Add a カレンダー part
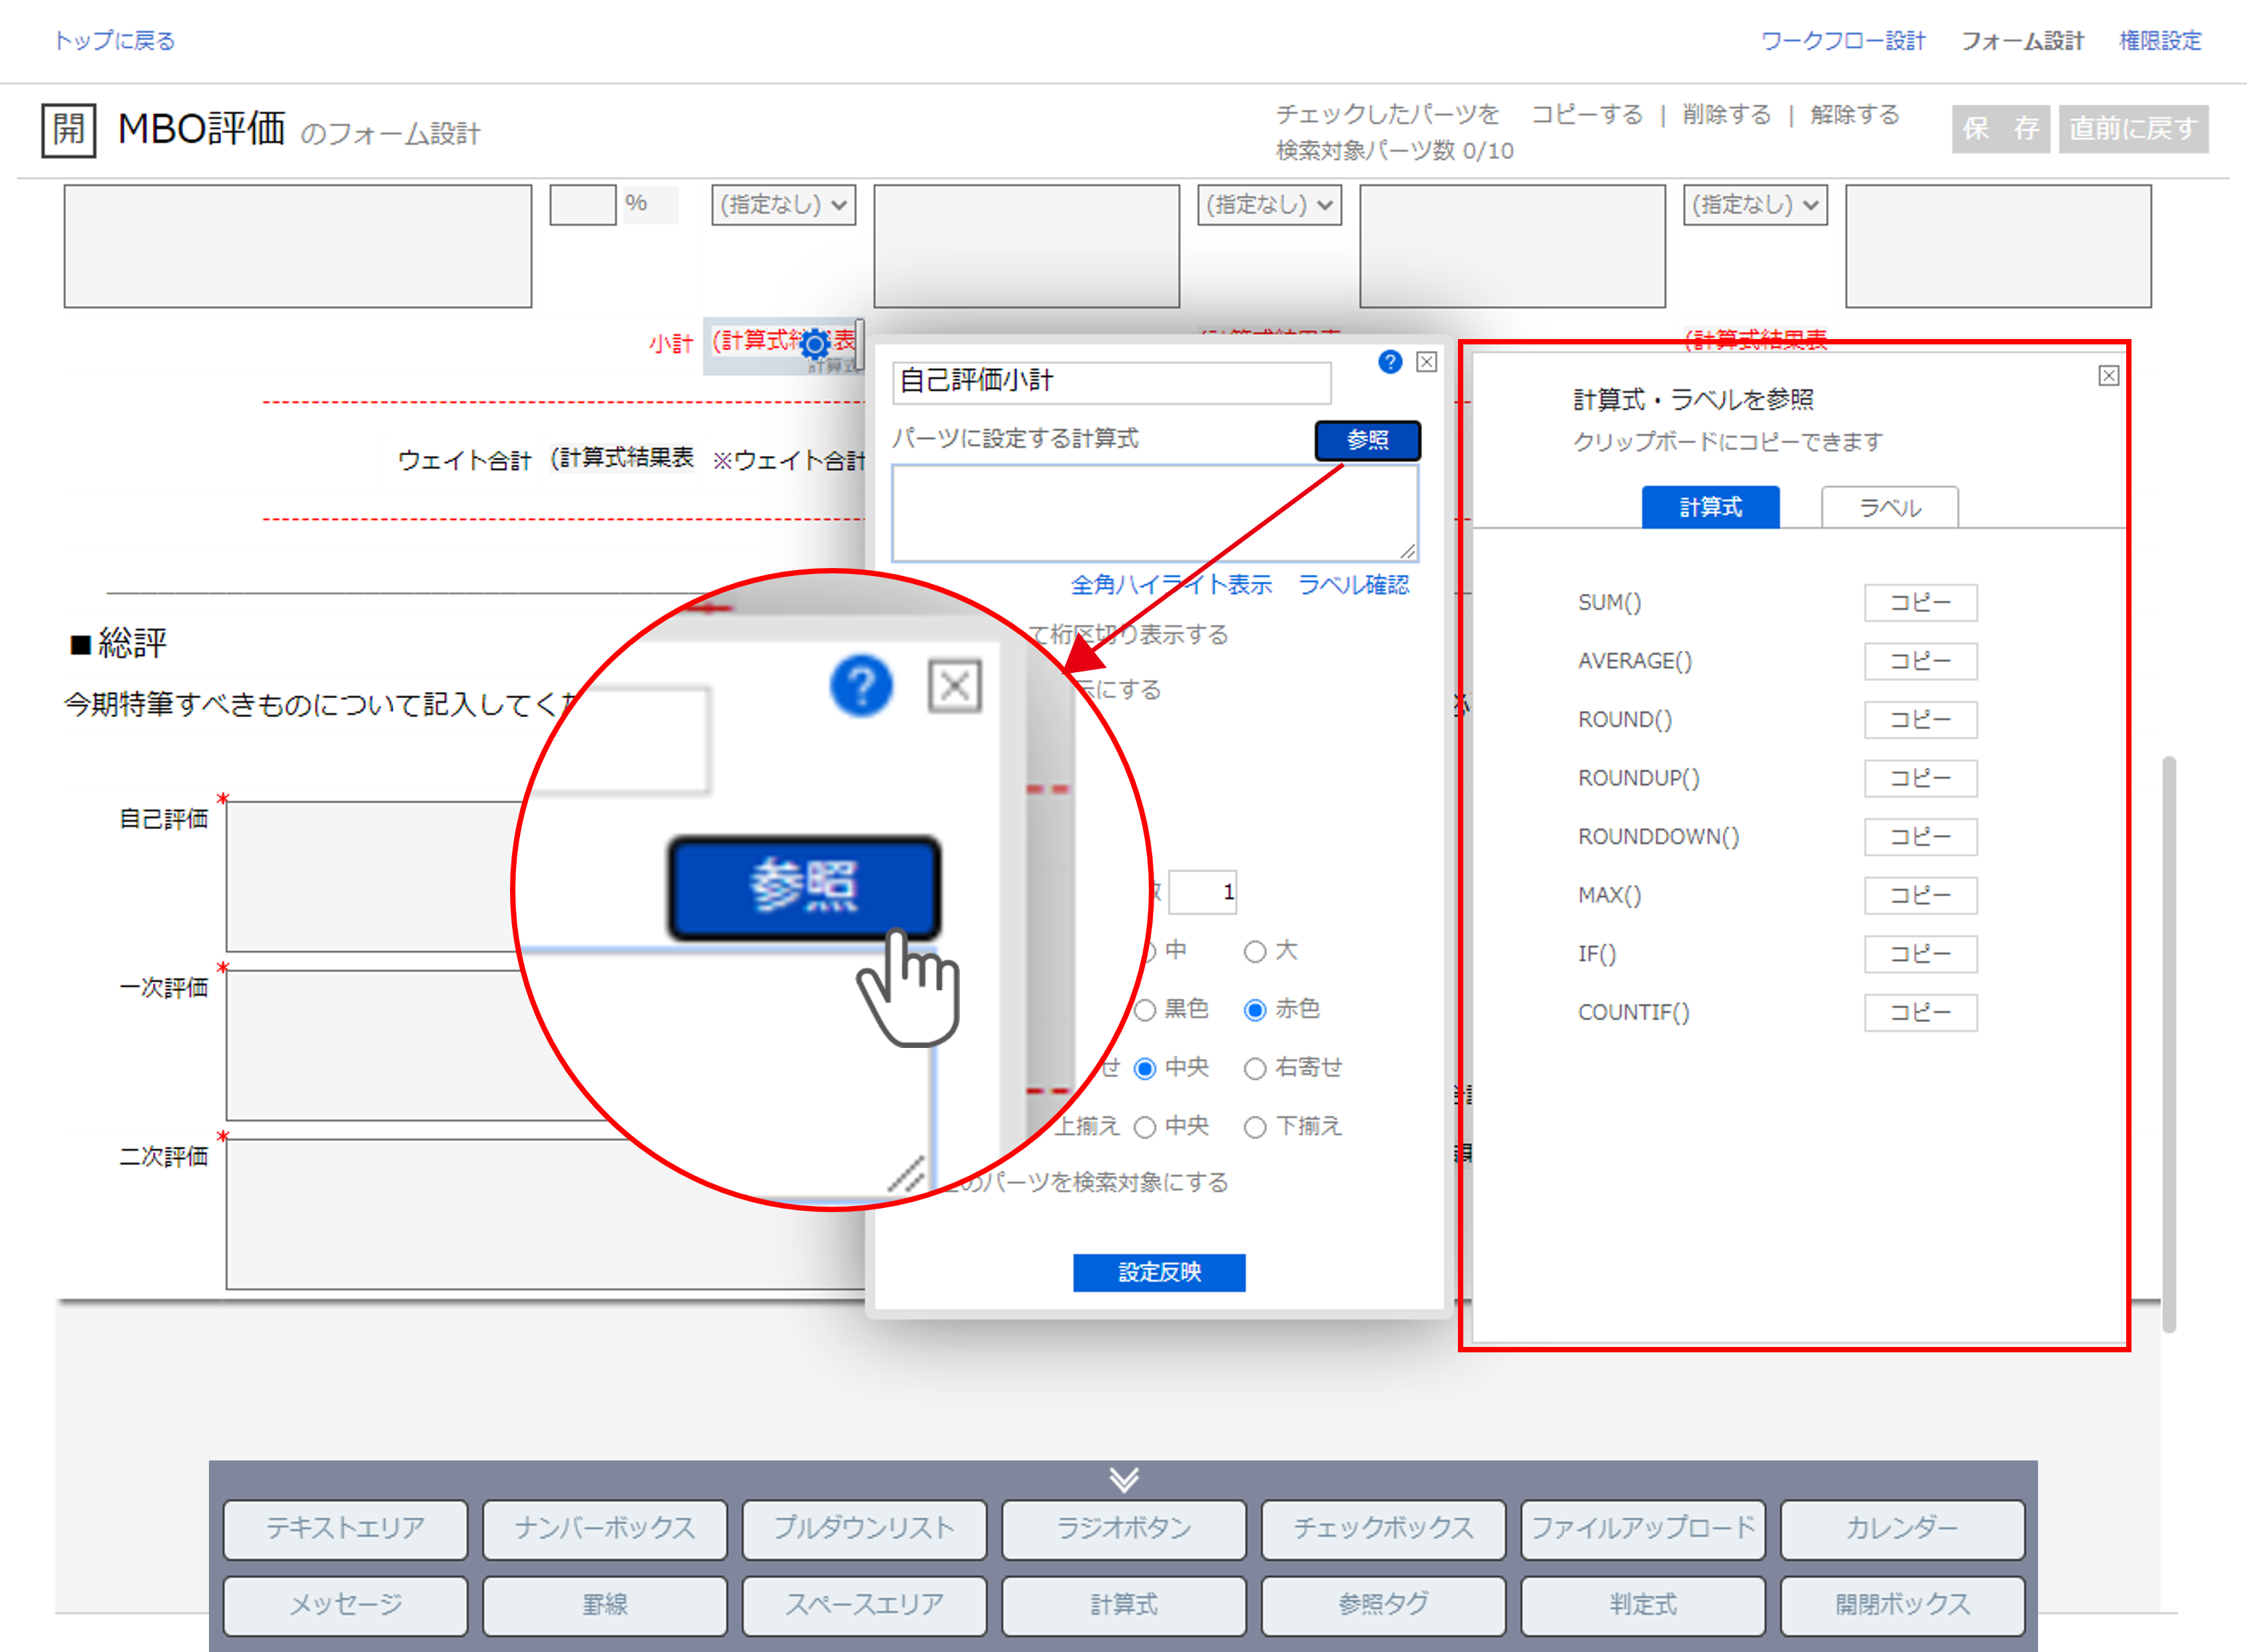Screen dimensions: 2247x1652 point(1902,1529)
